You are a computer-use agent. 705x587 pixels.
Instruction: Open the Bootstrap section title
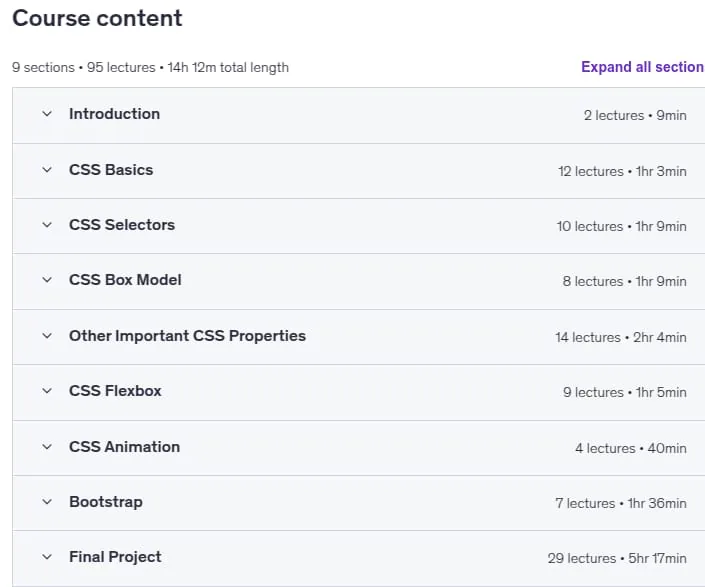point(106,502)
